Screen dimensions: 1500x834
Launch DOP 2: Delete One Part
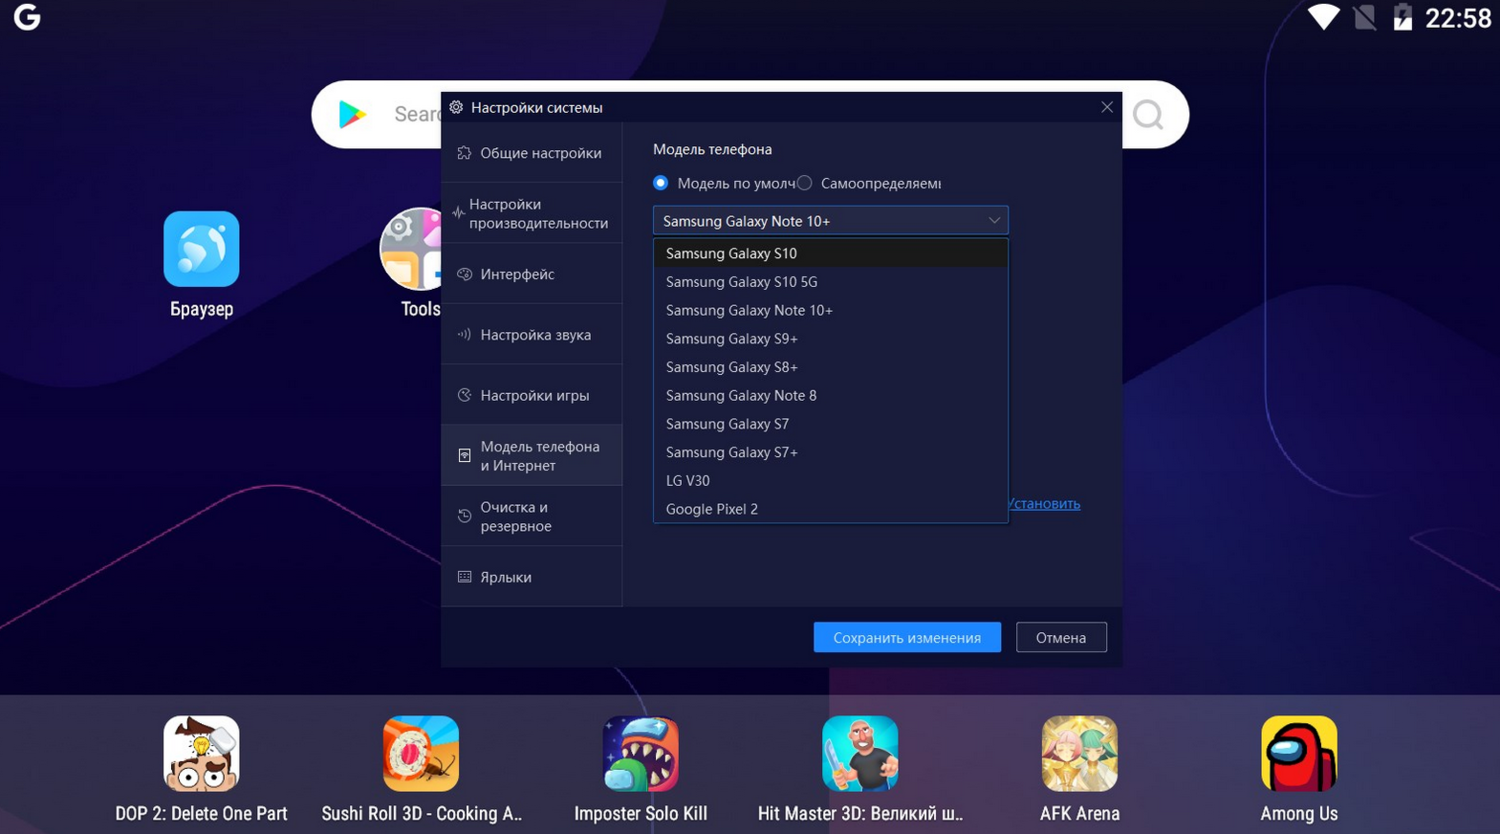[201, 754]
